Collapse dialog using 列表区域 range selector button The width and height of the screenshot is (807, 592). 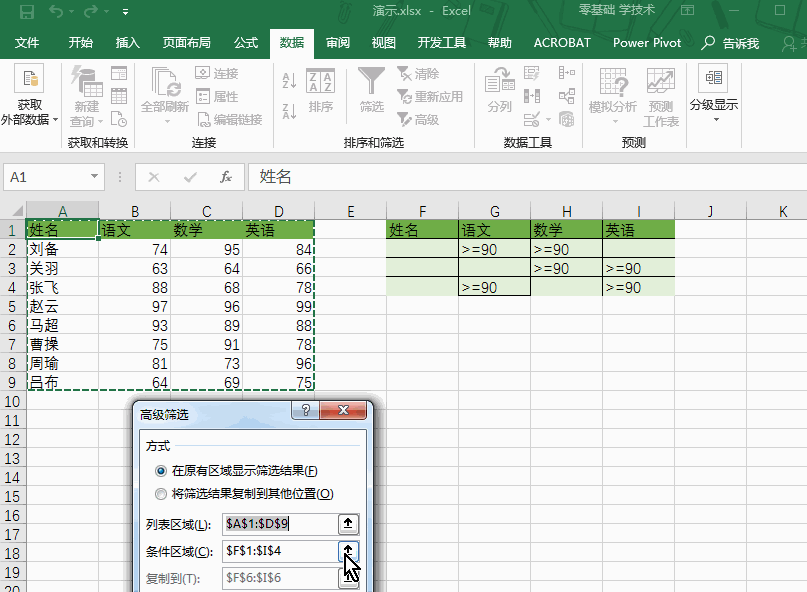pos(348,524)
